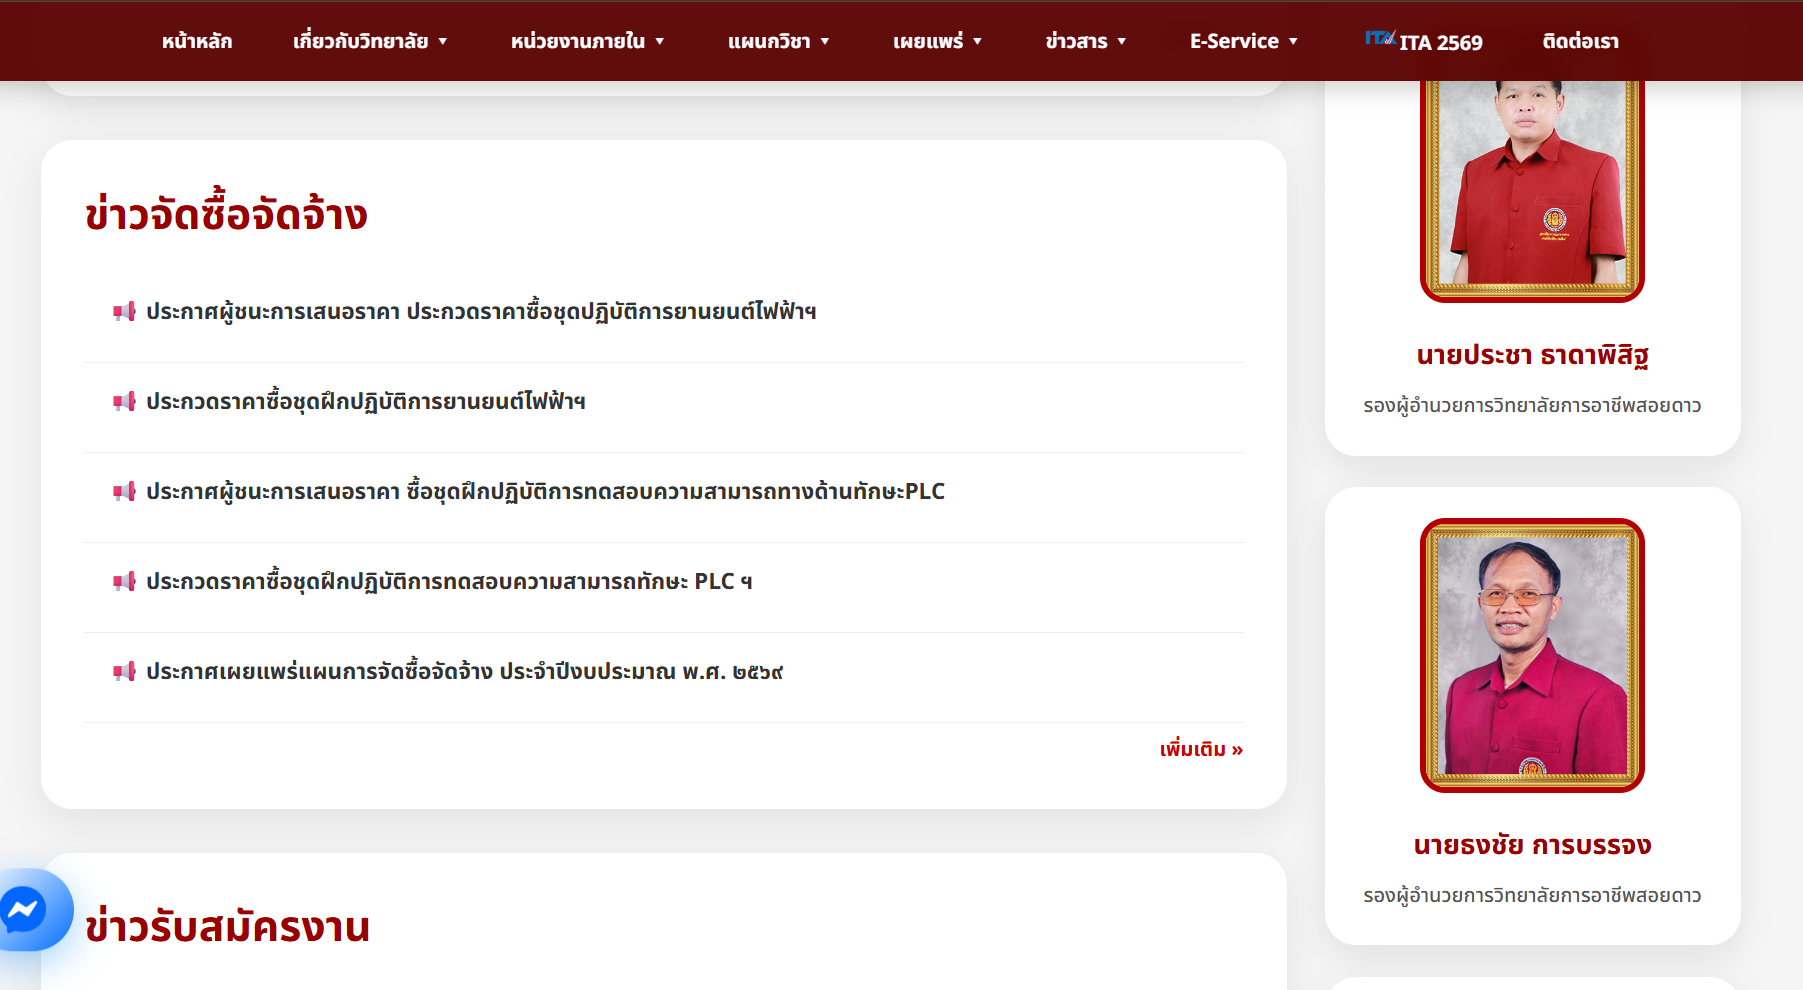The image size is (1803, 990).
Task: Open the ข่าวสาร menu
Action: tap(1077, 41)
